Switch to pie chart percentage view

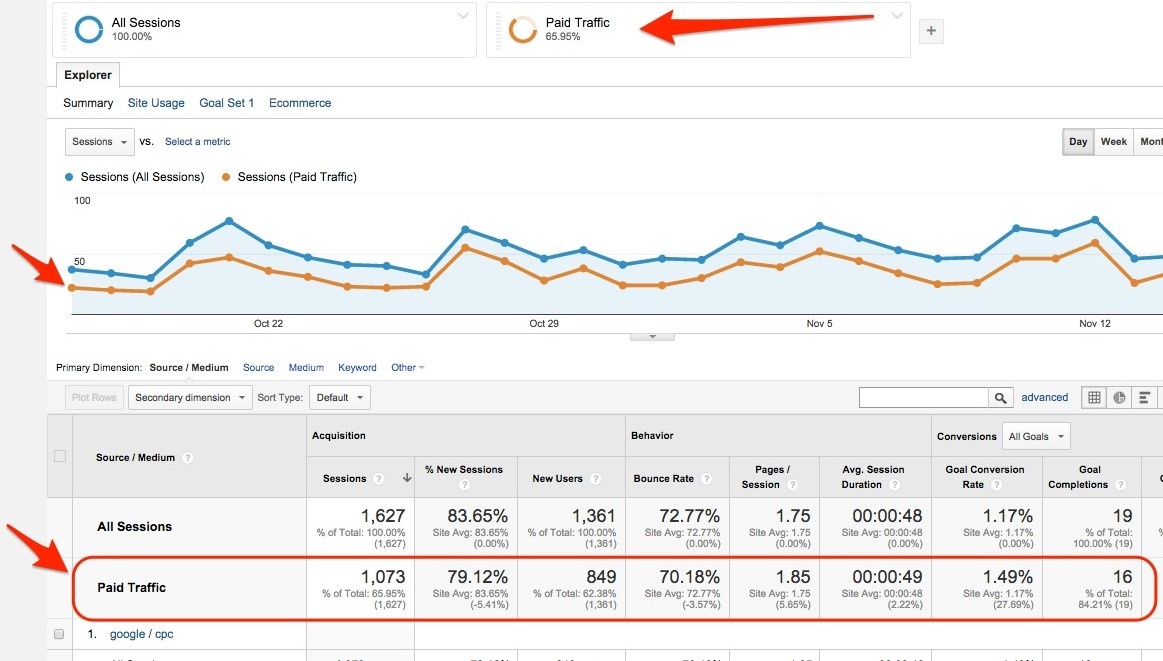coord(1119,398)
